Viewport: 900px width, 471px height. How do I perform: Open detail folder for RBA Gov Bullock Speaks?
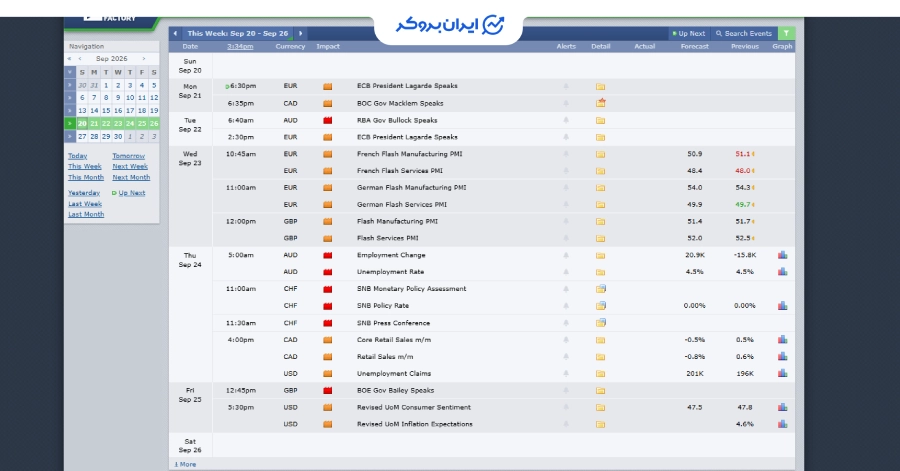point(600,120)
